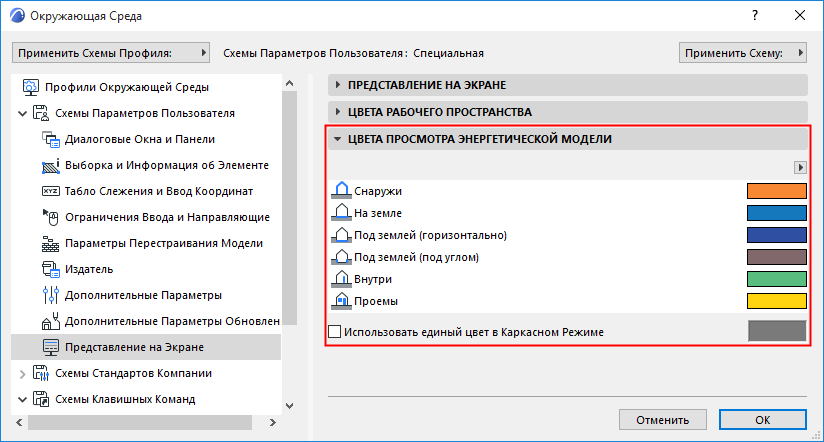This screenshot has width=824, height=442.
Task: Click the Снаружи house icon
Action: (342, 190)
